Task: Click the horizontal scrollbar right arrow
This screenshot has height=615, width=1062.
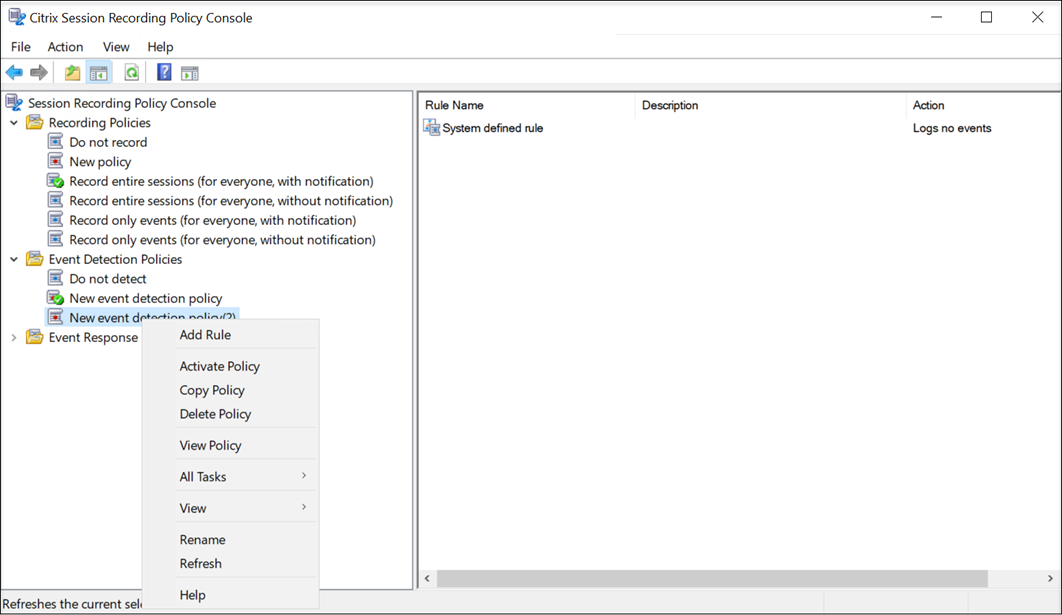Action: 1052,578
